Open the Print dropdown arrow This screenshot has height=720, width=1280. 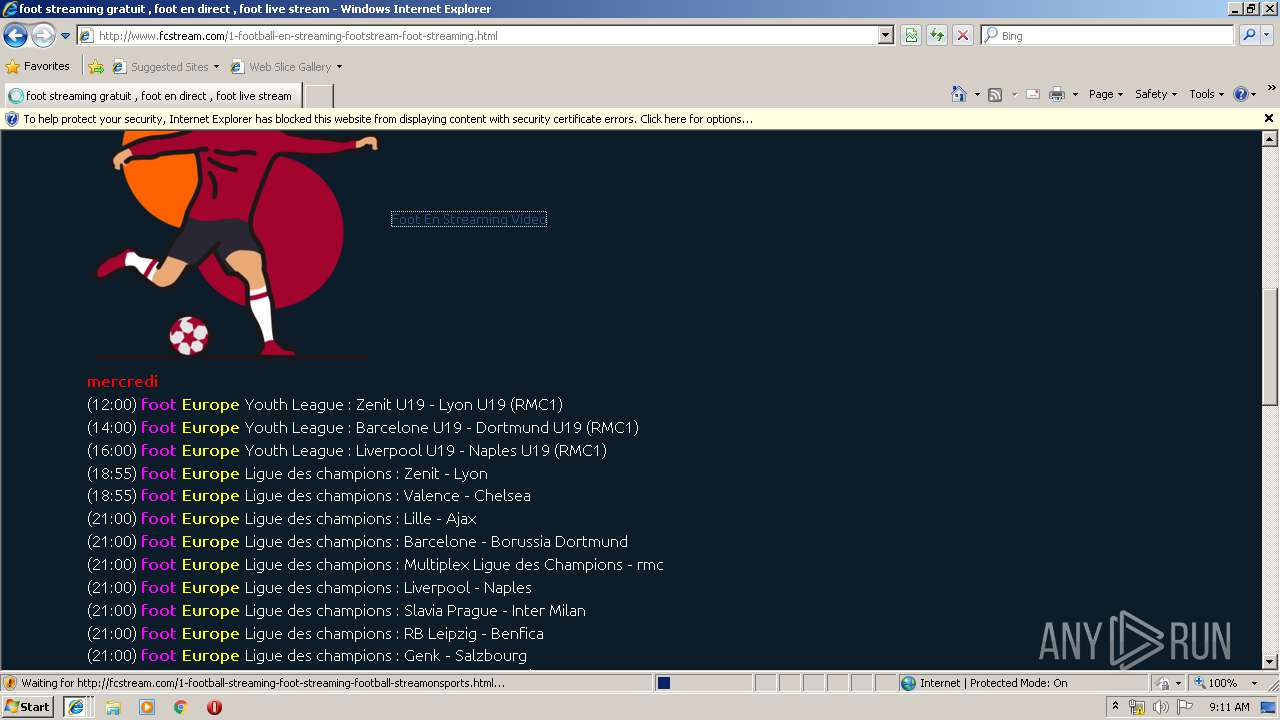(x=1075, y=94)
